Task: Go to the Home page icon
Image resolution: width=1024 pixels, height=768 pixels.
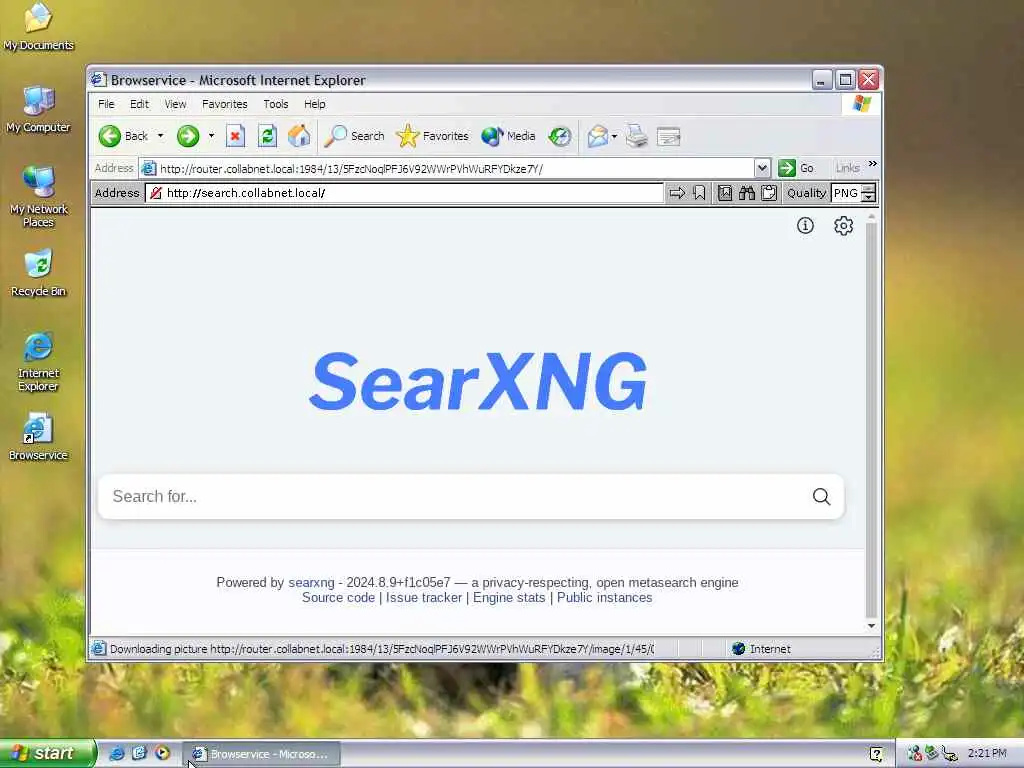Action: (x=299, y=136)
